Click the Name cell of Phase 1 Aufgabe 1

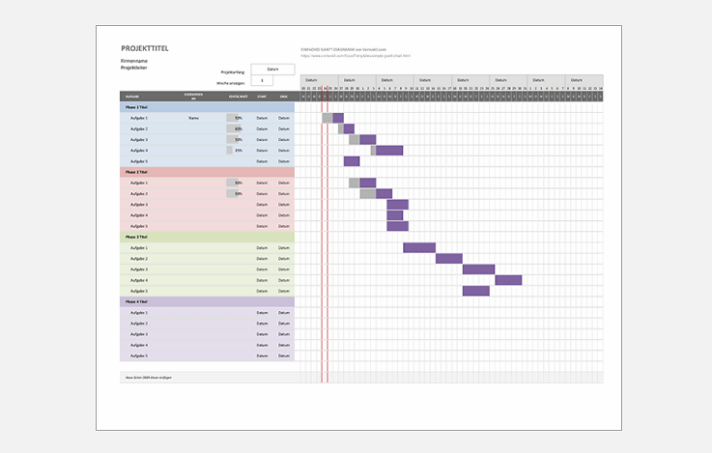click(194, 118)
